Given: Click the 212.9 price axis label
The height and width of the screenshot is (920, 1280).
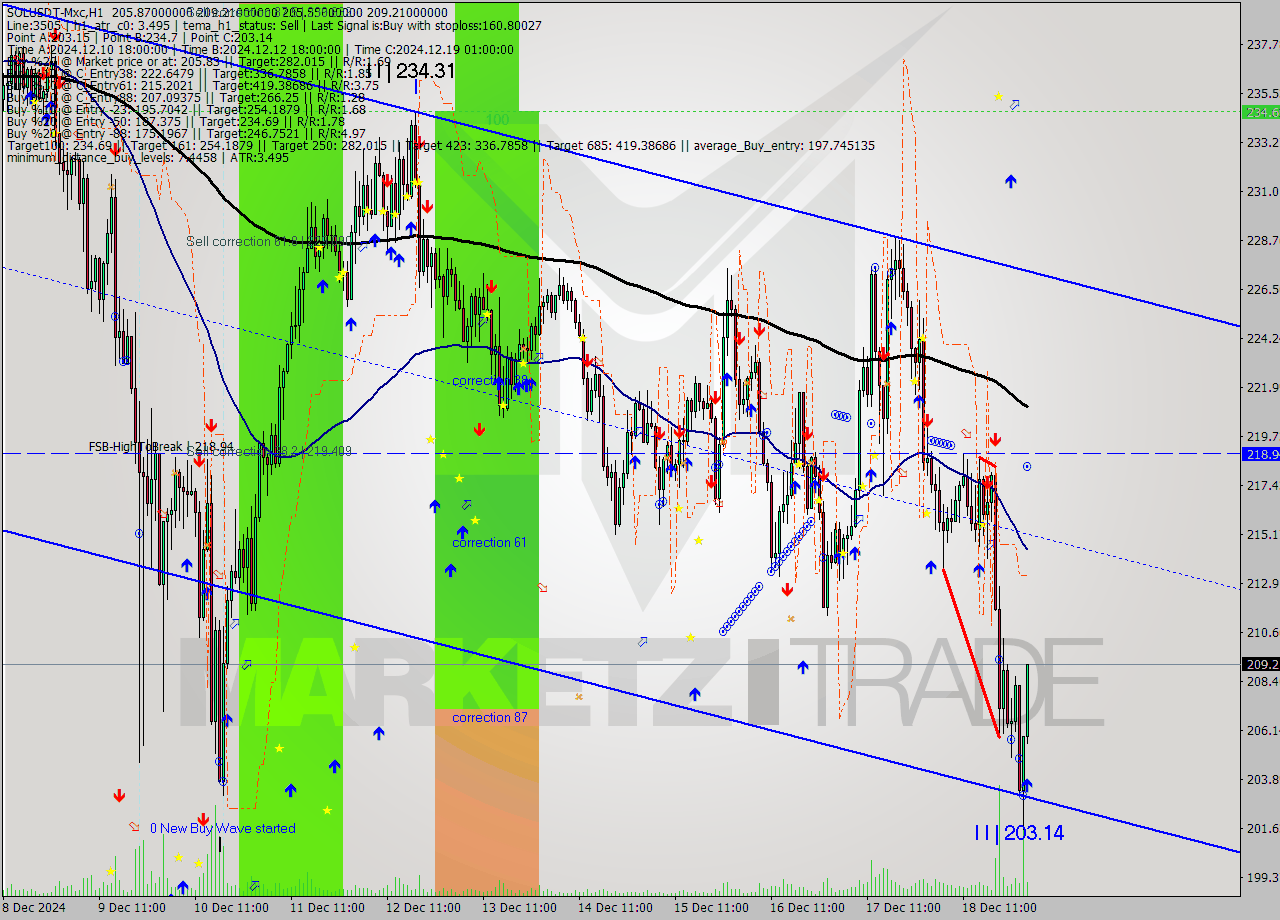Looking at the screenshot, I should click(1262, 584).
